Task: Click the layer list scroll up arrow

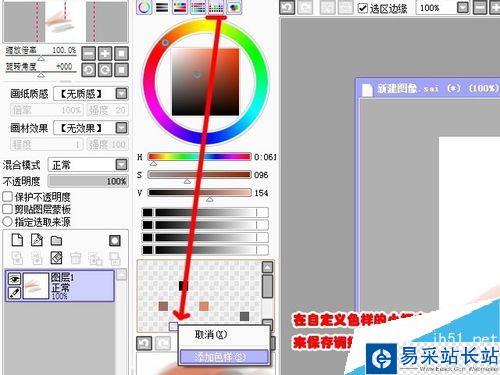Action: (x=122, y=274)
